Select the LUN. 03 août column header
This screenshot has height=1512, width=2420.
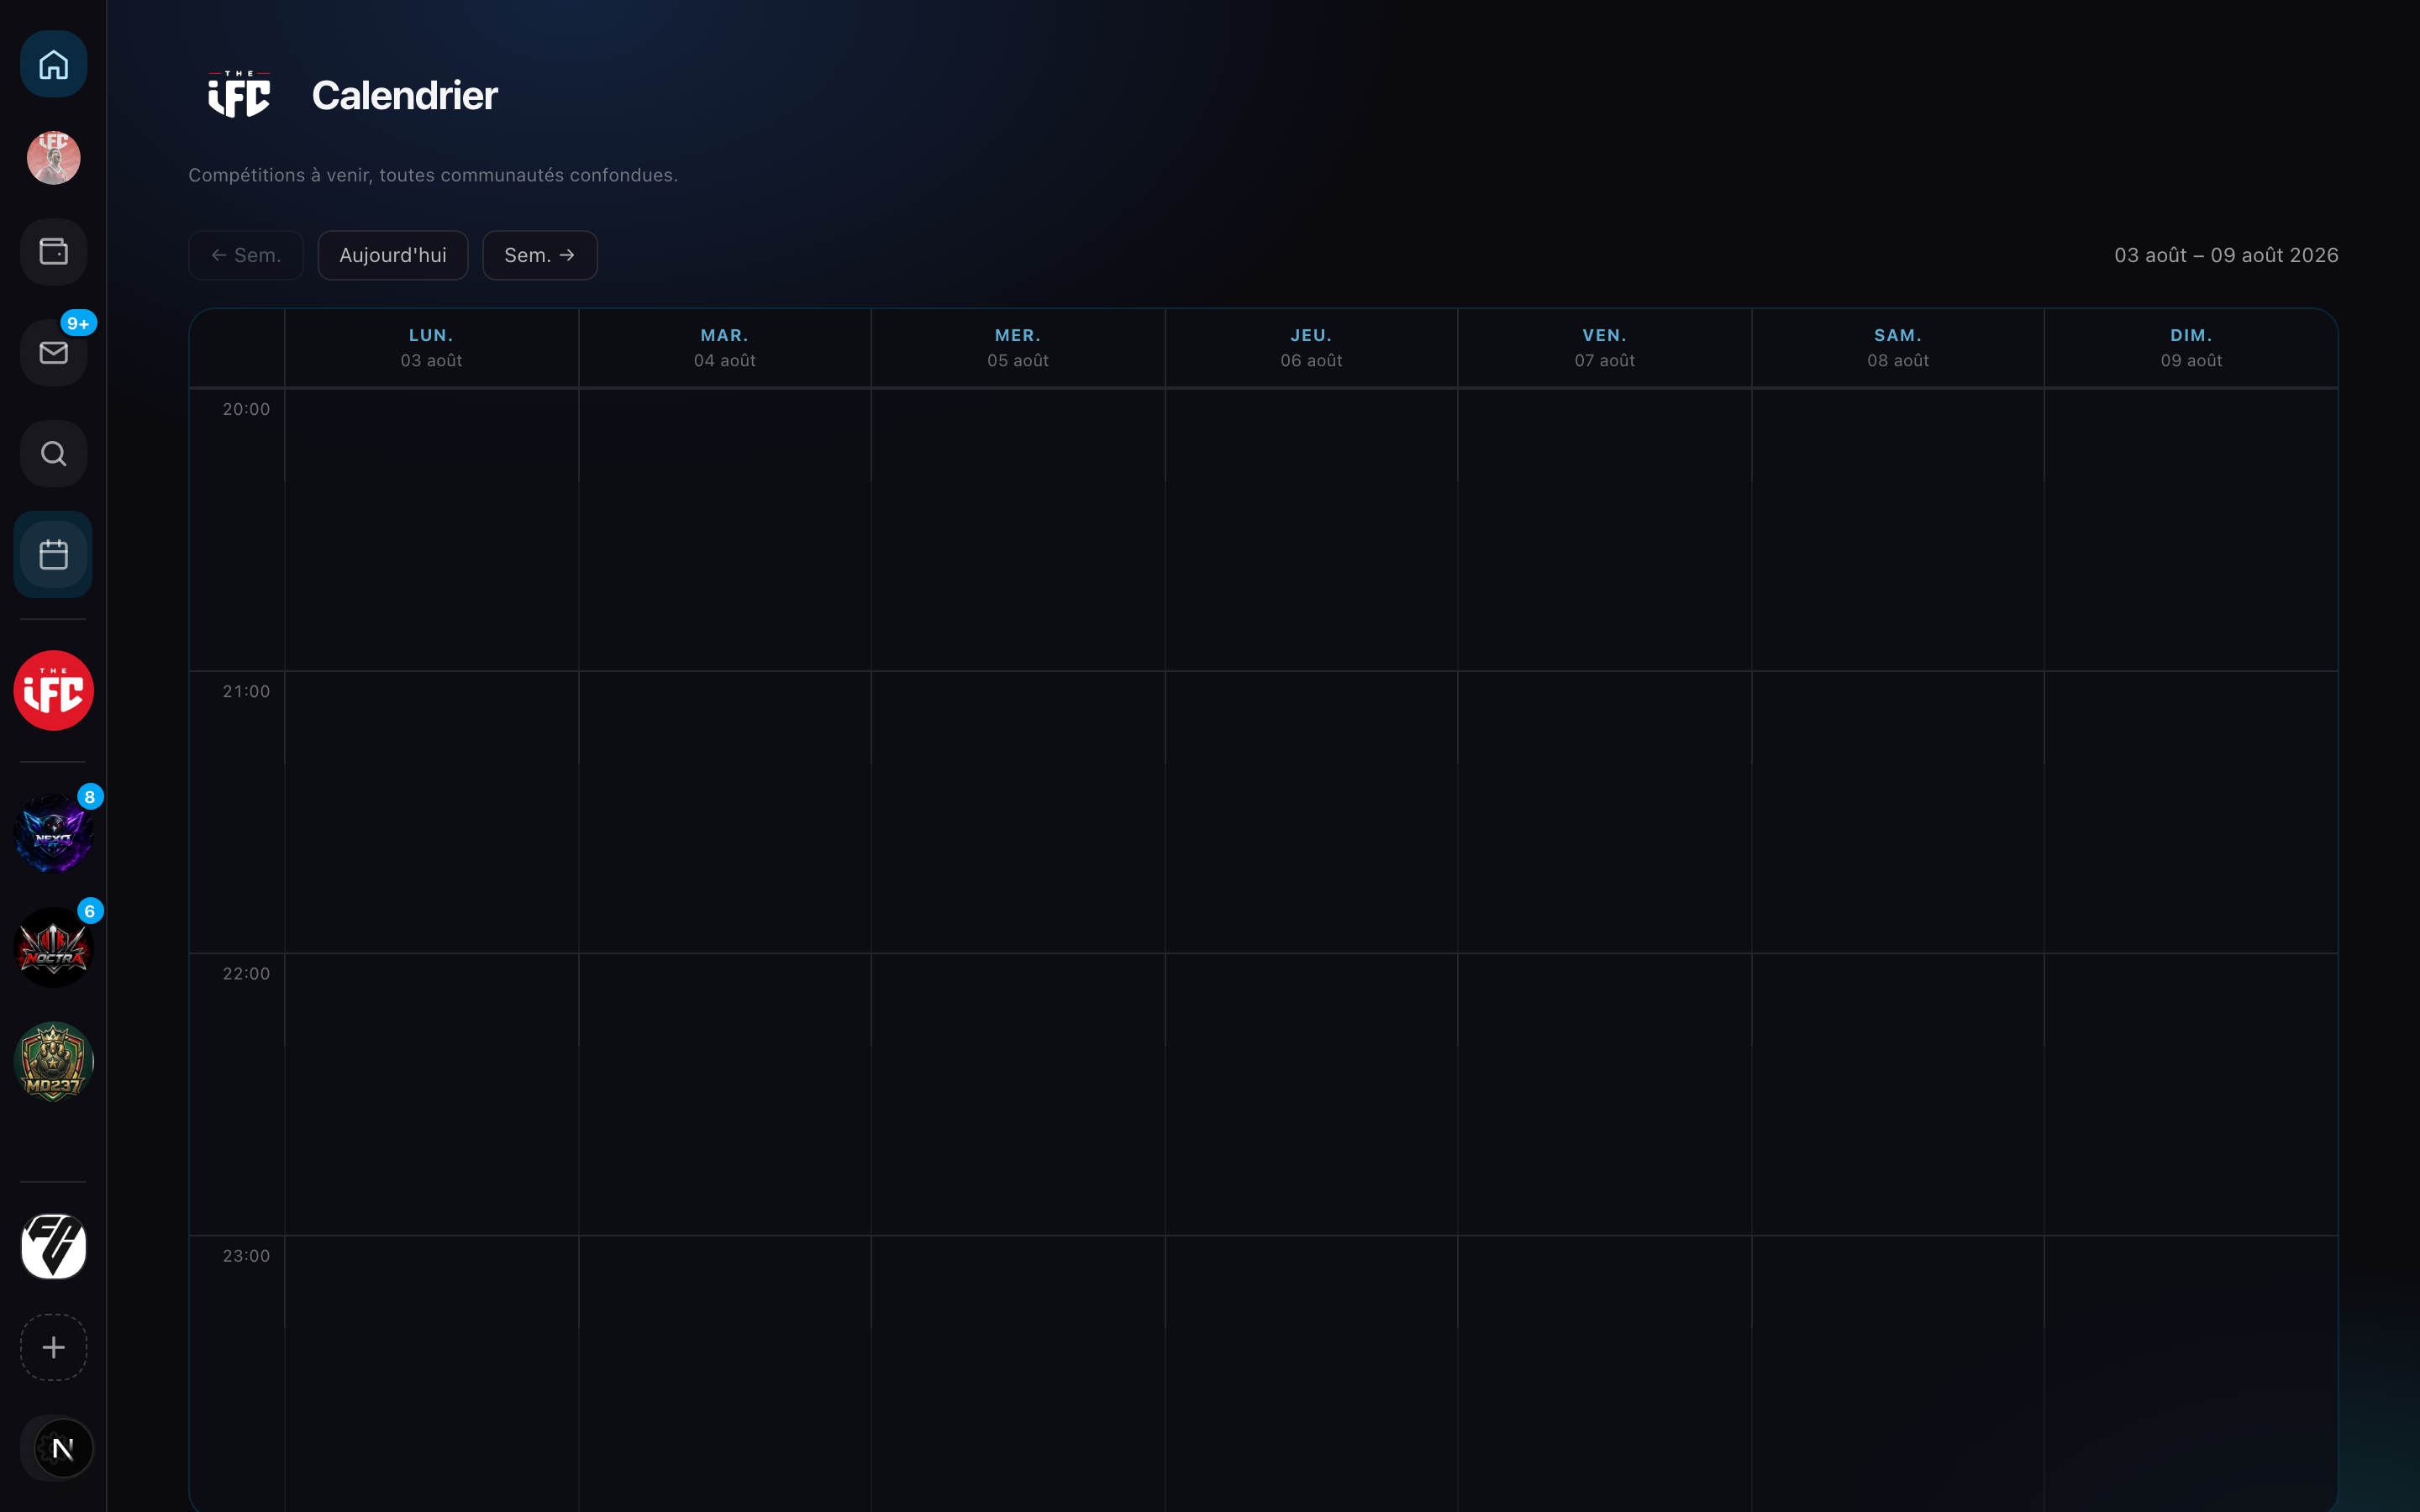(x=432, y=347)
